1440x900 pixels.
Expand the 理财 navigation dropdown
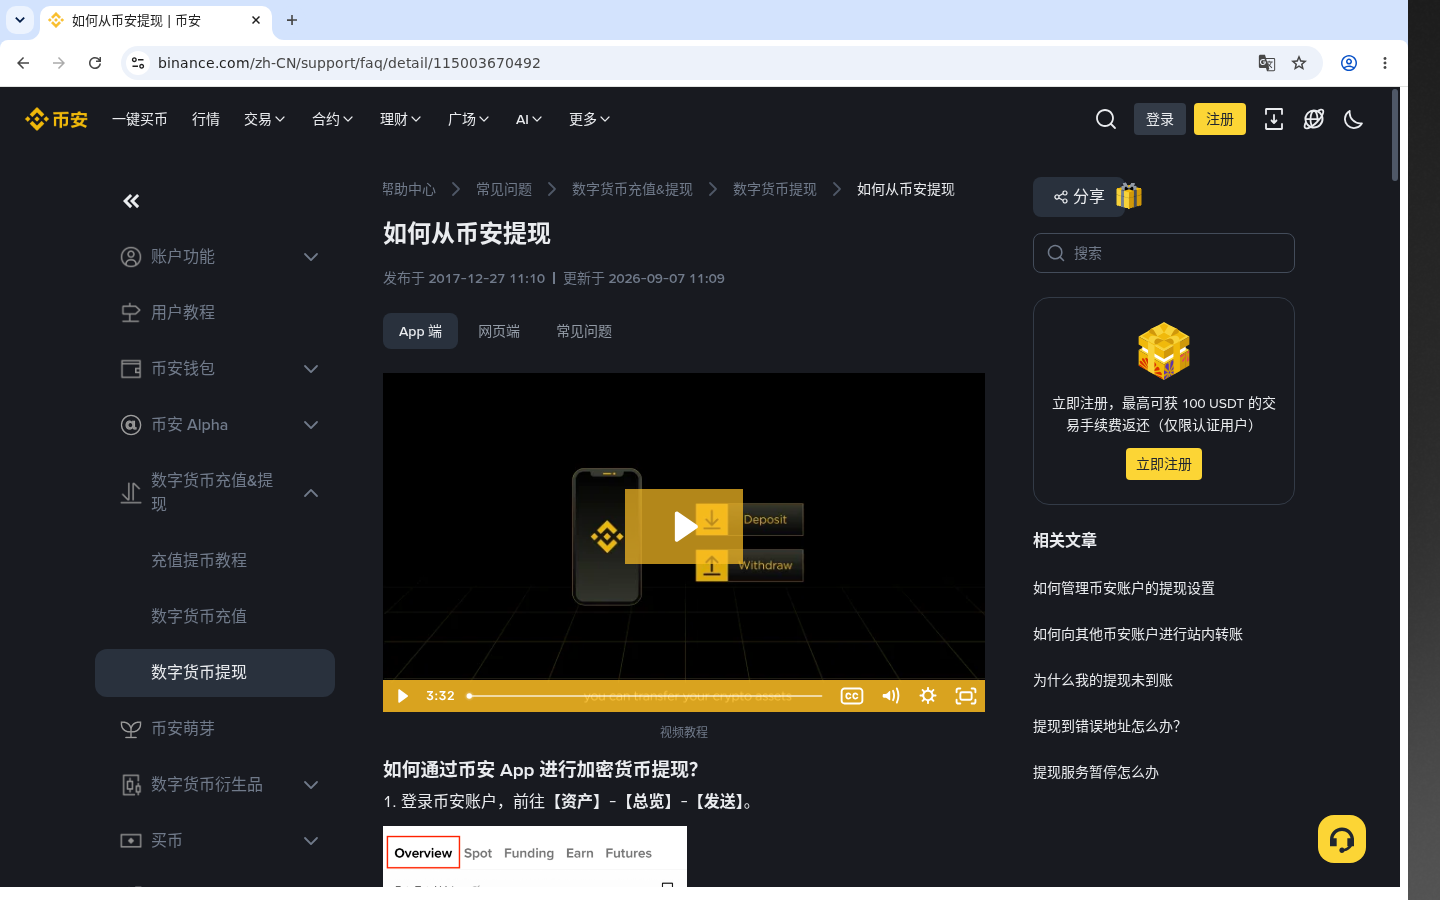point(401,119)
